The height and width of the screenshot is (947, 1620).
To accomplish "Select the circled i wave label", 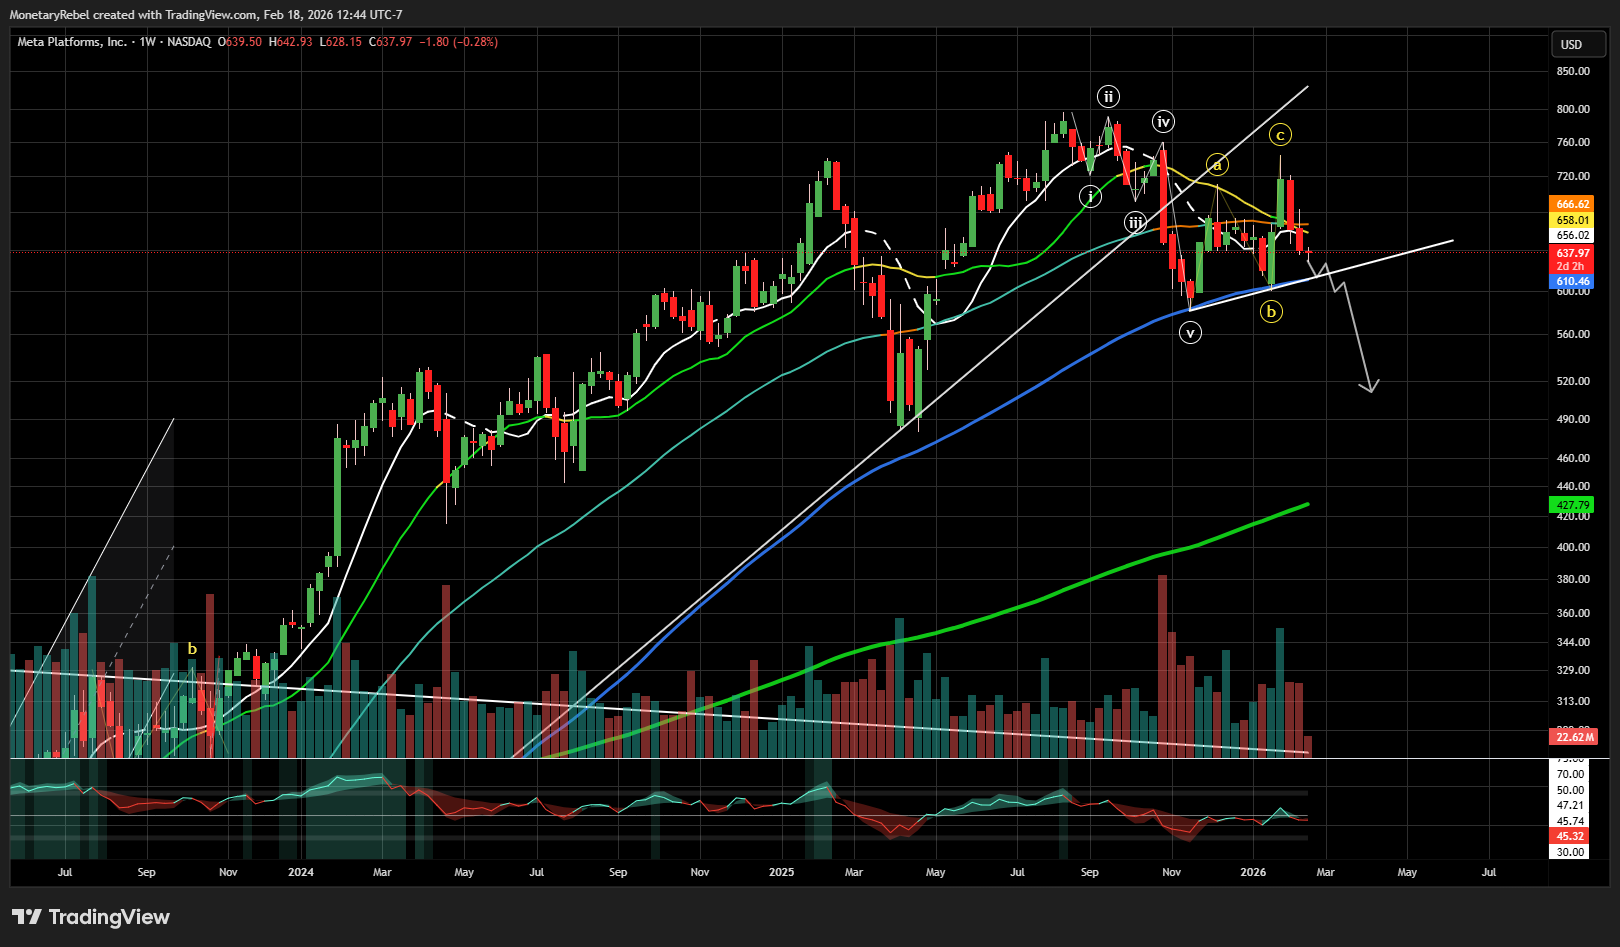I will (x=1090, y=196).
